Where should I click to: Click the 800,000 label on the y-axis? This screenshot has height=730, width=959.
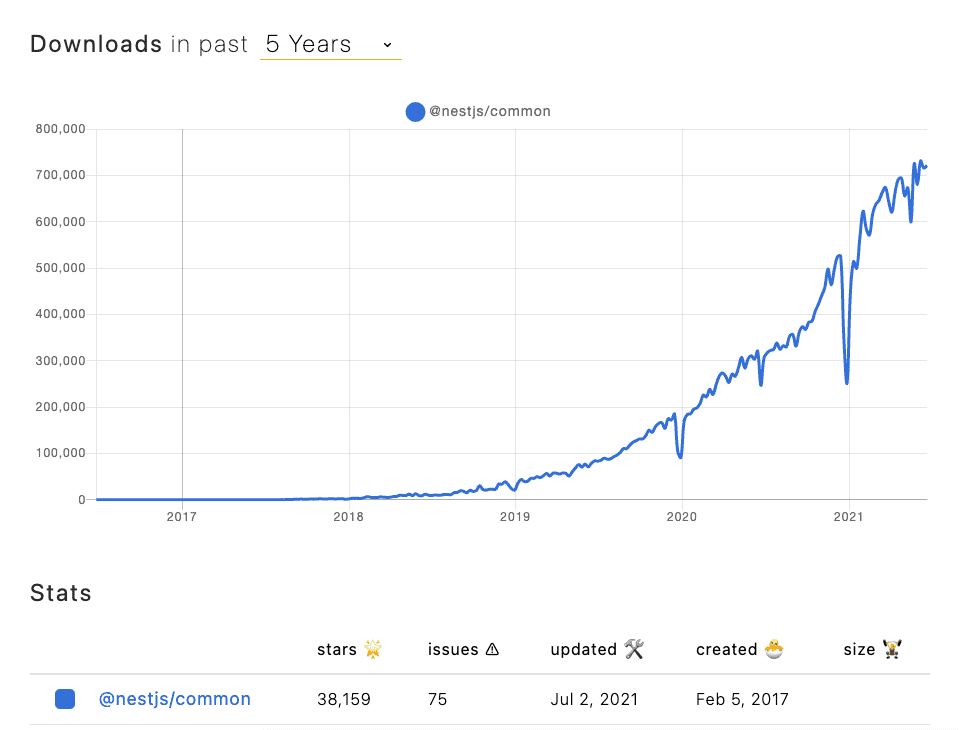click(x=59, y=129)
